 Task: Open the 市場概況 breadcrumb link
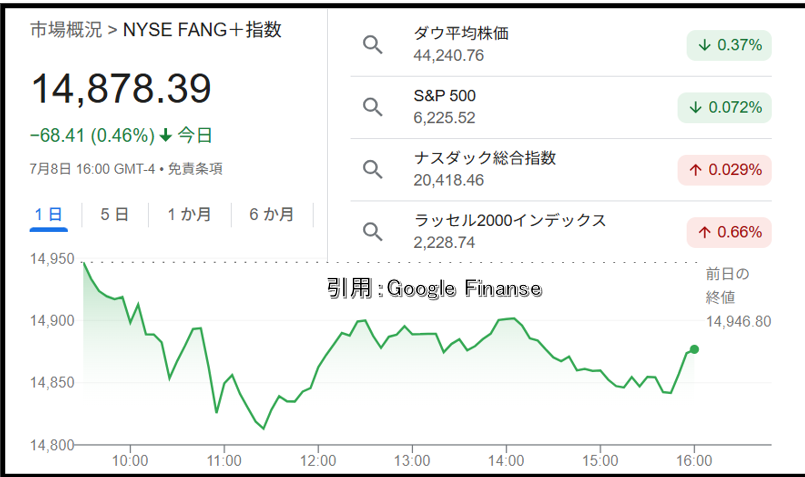tap(66, 30)
